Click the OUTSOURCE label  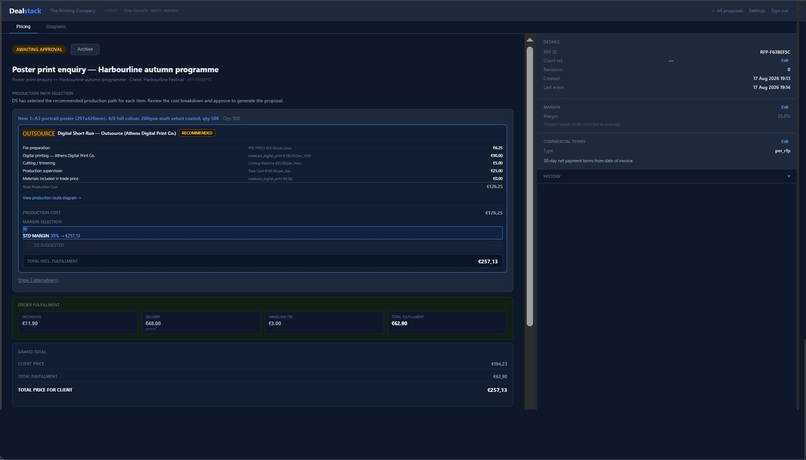[x=39, y=134]
